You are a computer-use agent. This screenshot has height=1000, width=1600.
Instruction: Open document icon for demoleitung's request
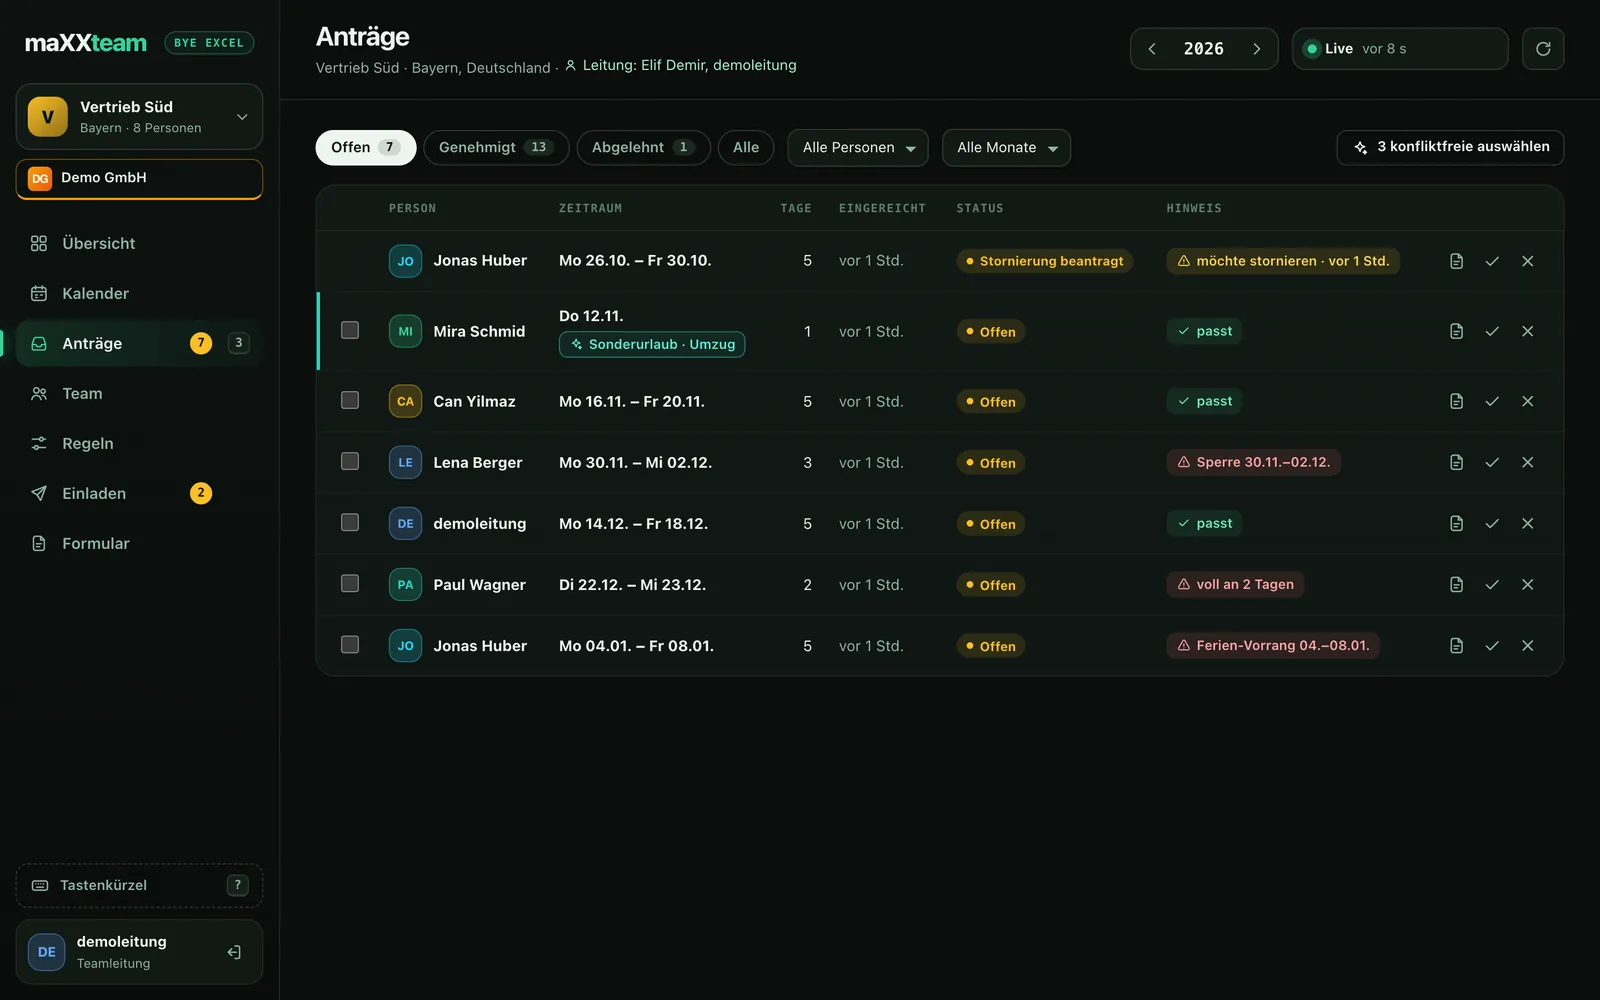pyautogui.click(x=1456, y=523)
